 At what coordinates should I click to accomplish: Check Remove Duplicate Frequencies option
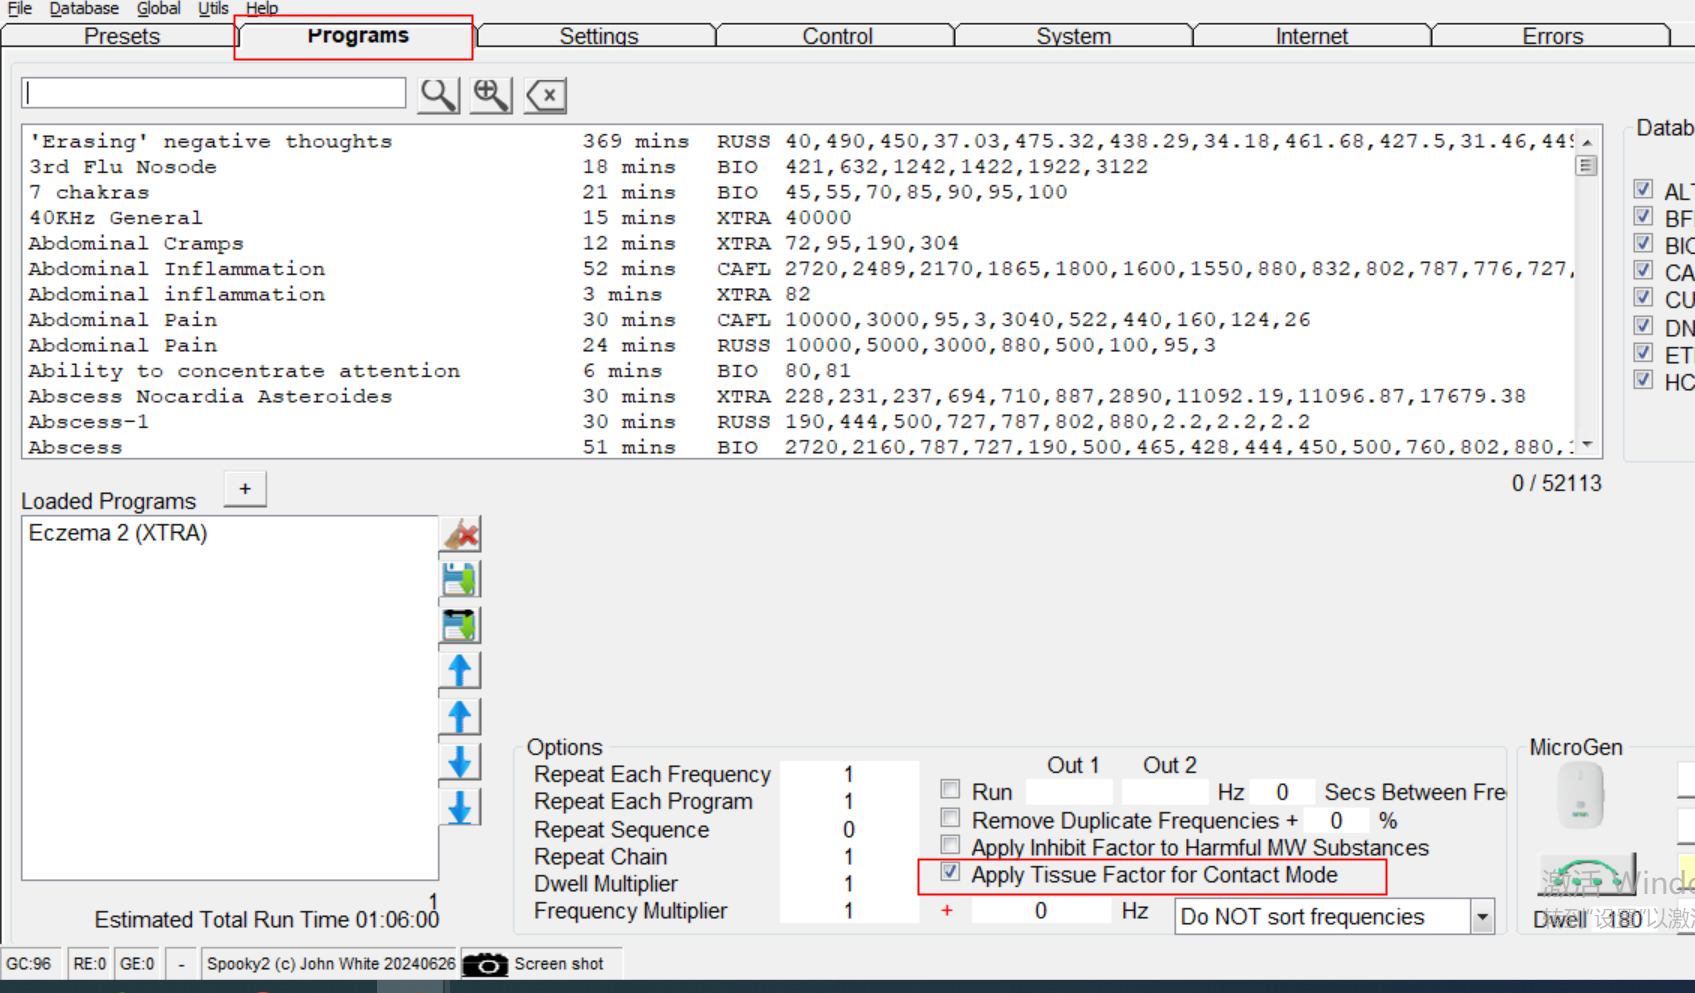950,818
